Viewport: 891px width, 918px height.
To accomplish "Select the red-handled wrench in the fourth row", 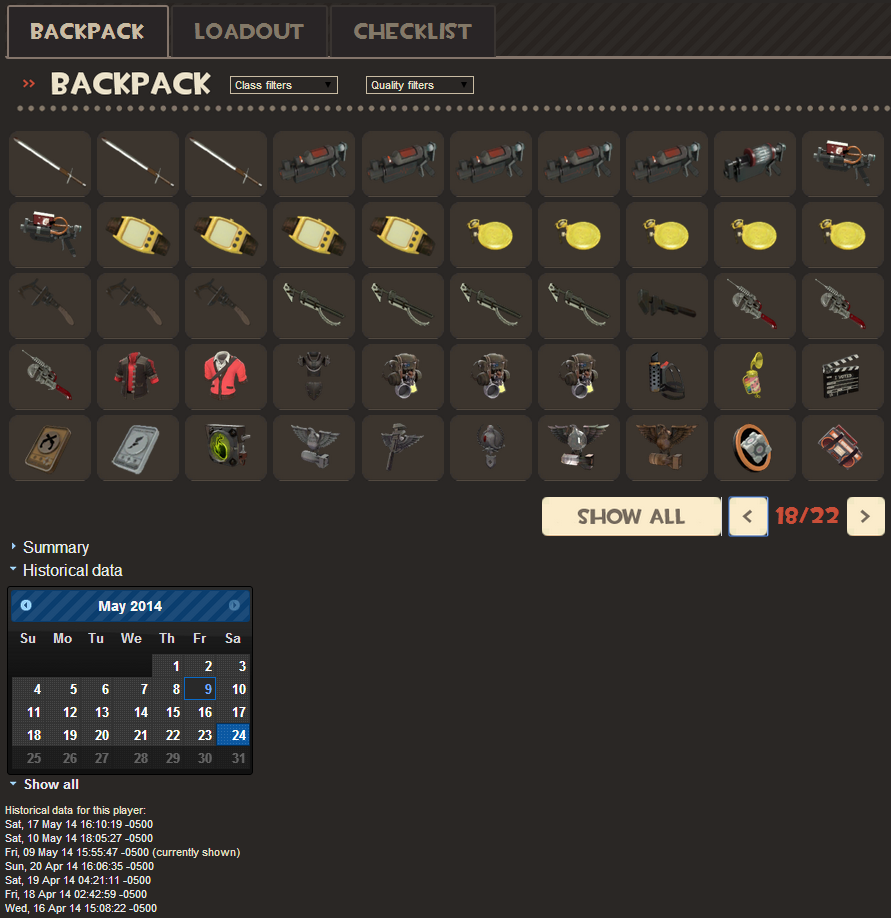I will [50, 376].
